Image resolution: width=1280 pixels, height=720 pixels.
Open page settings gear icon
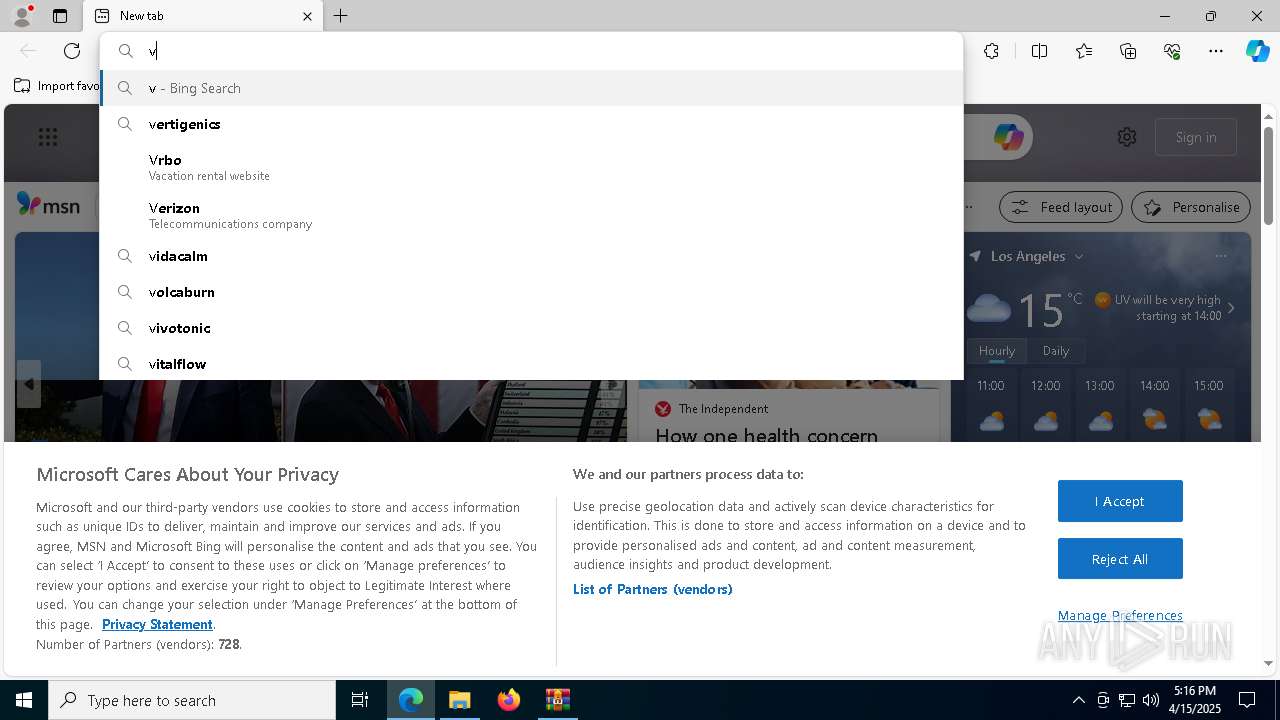tap(1127, 137)
